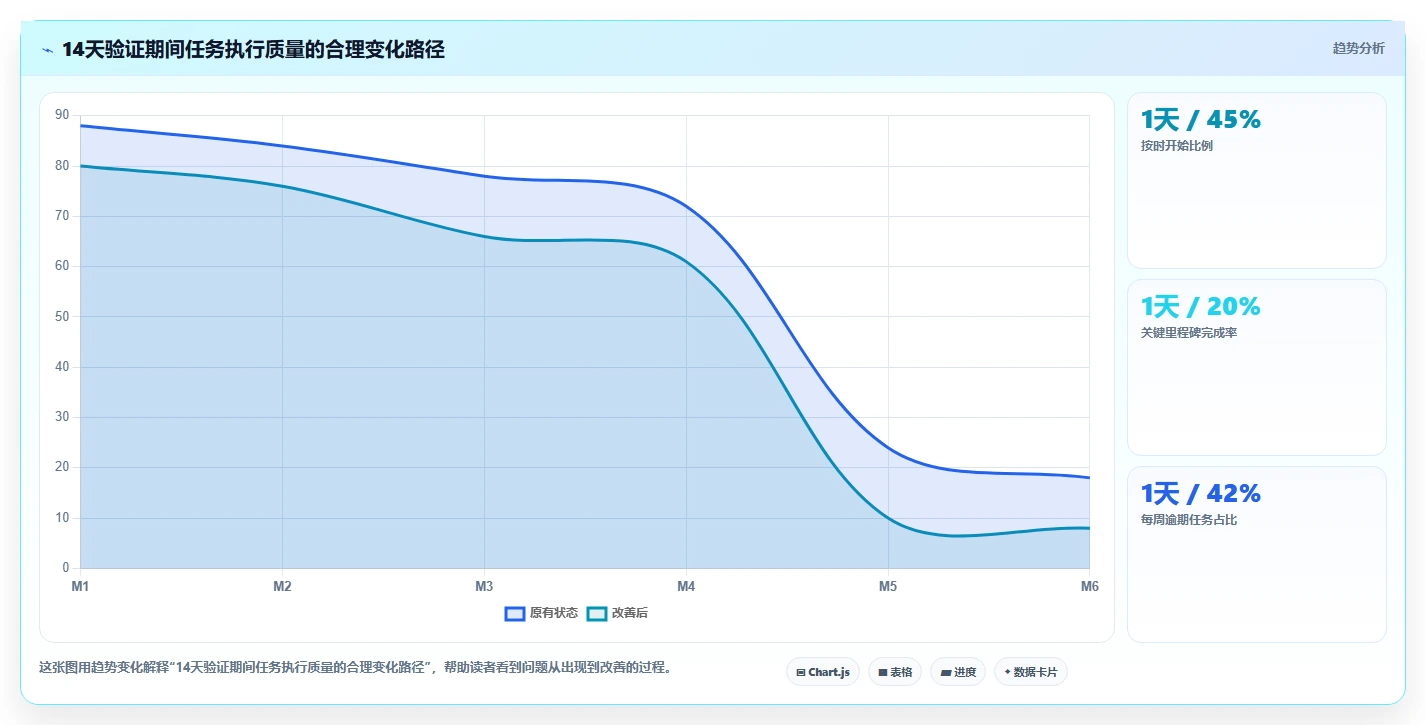The image size is (1426, 725).
Task: Click the 进度 tag icon
Action: [946, 673]
